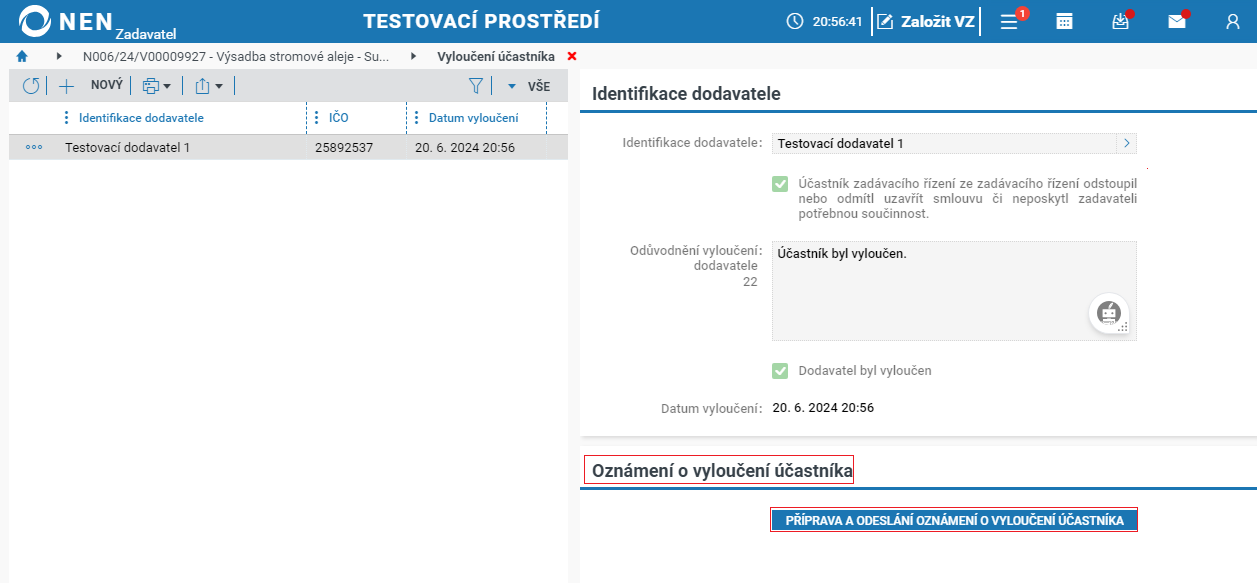Click the plus icon to add record
1257x583 pixels.
pos(67,86)
